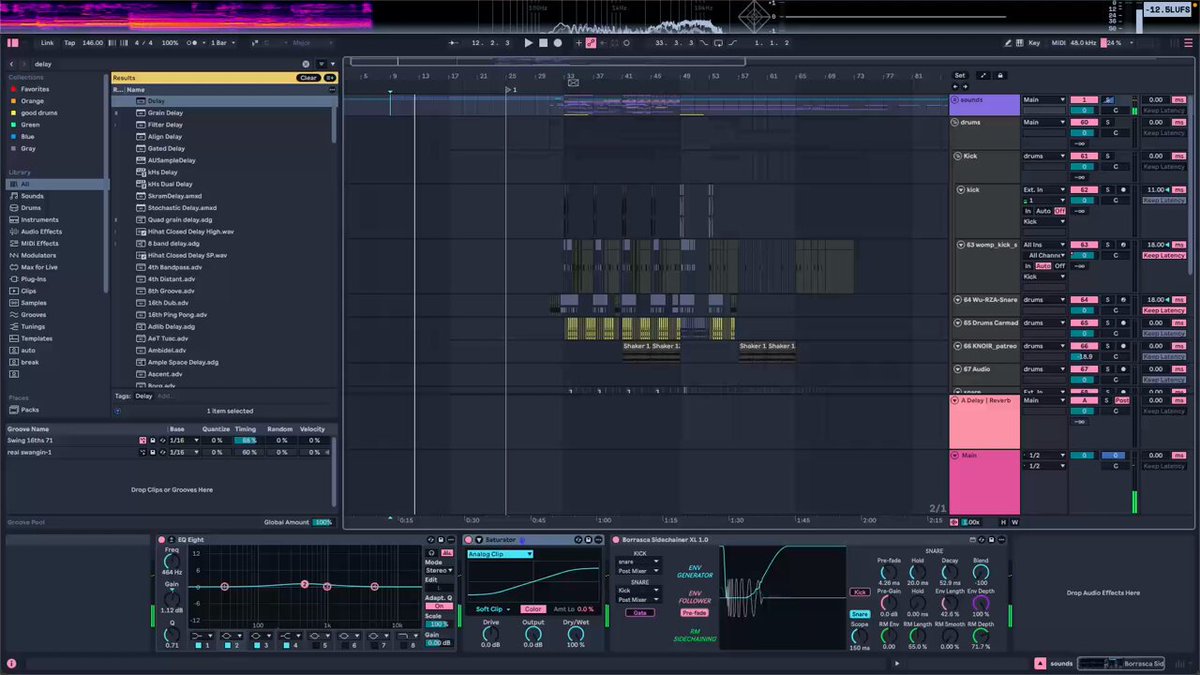Collapse the drums group track
The image size is (1200, 675).
click(955, 122)
